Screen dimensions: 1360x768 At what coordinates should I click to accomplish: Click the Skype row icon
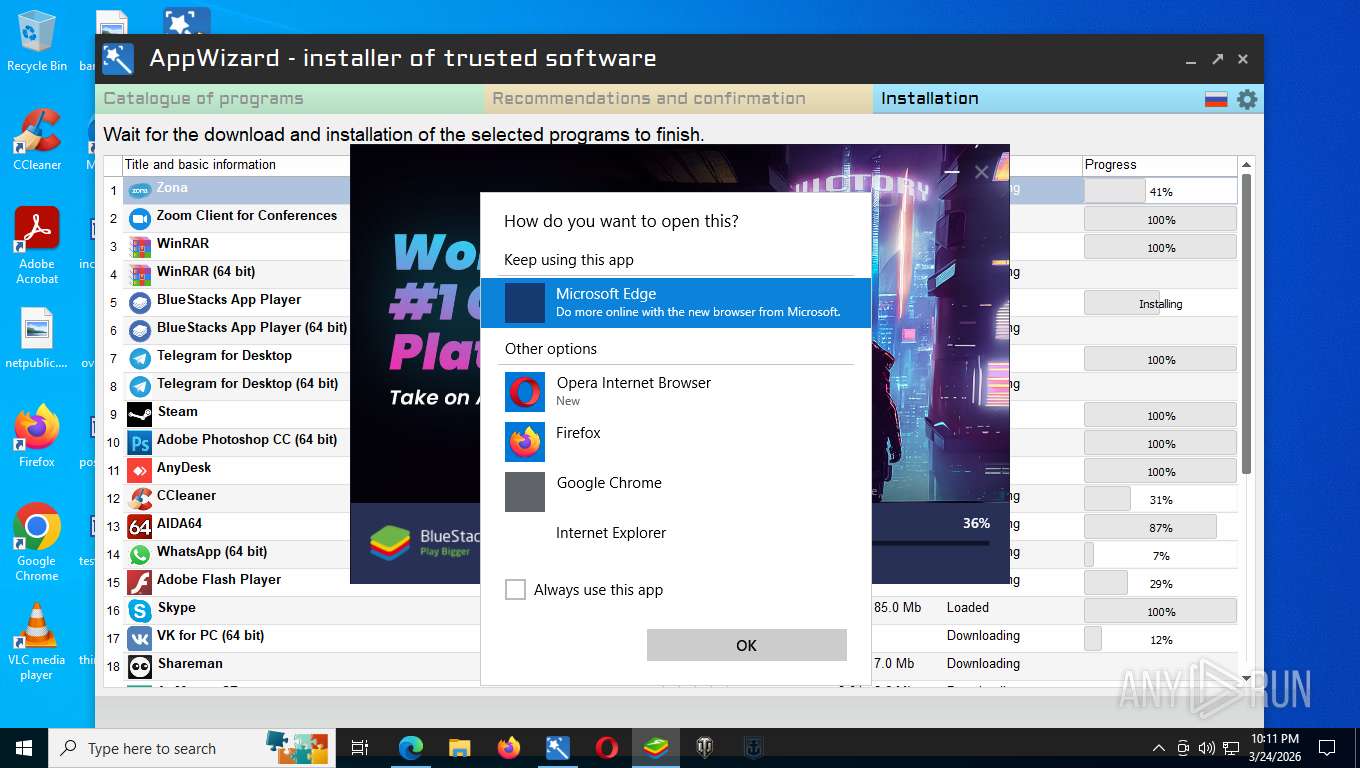pyautogui.click(x=140, y=610)
